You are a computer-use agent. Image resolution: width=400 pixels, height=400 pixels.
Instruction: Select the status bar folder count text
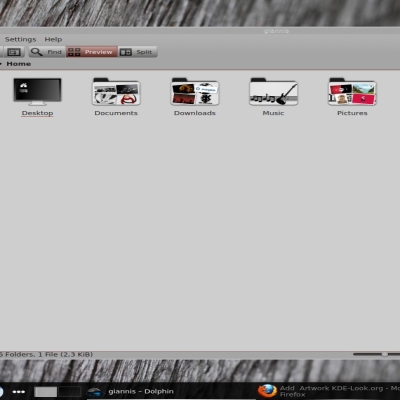[46, 354]
